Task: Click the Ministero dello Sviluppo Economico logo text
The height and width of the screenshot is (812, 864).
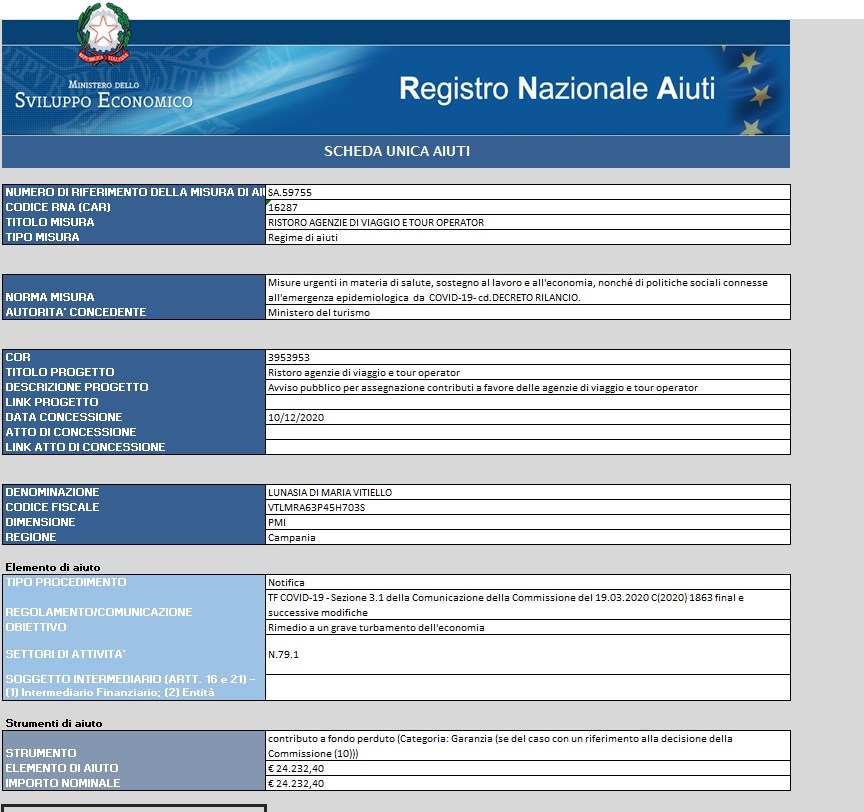Action: 104,96
